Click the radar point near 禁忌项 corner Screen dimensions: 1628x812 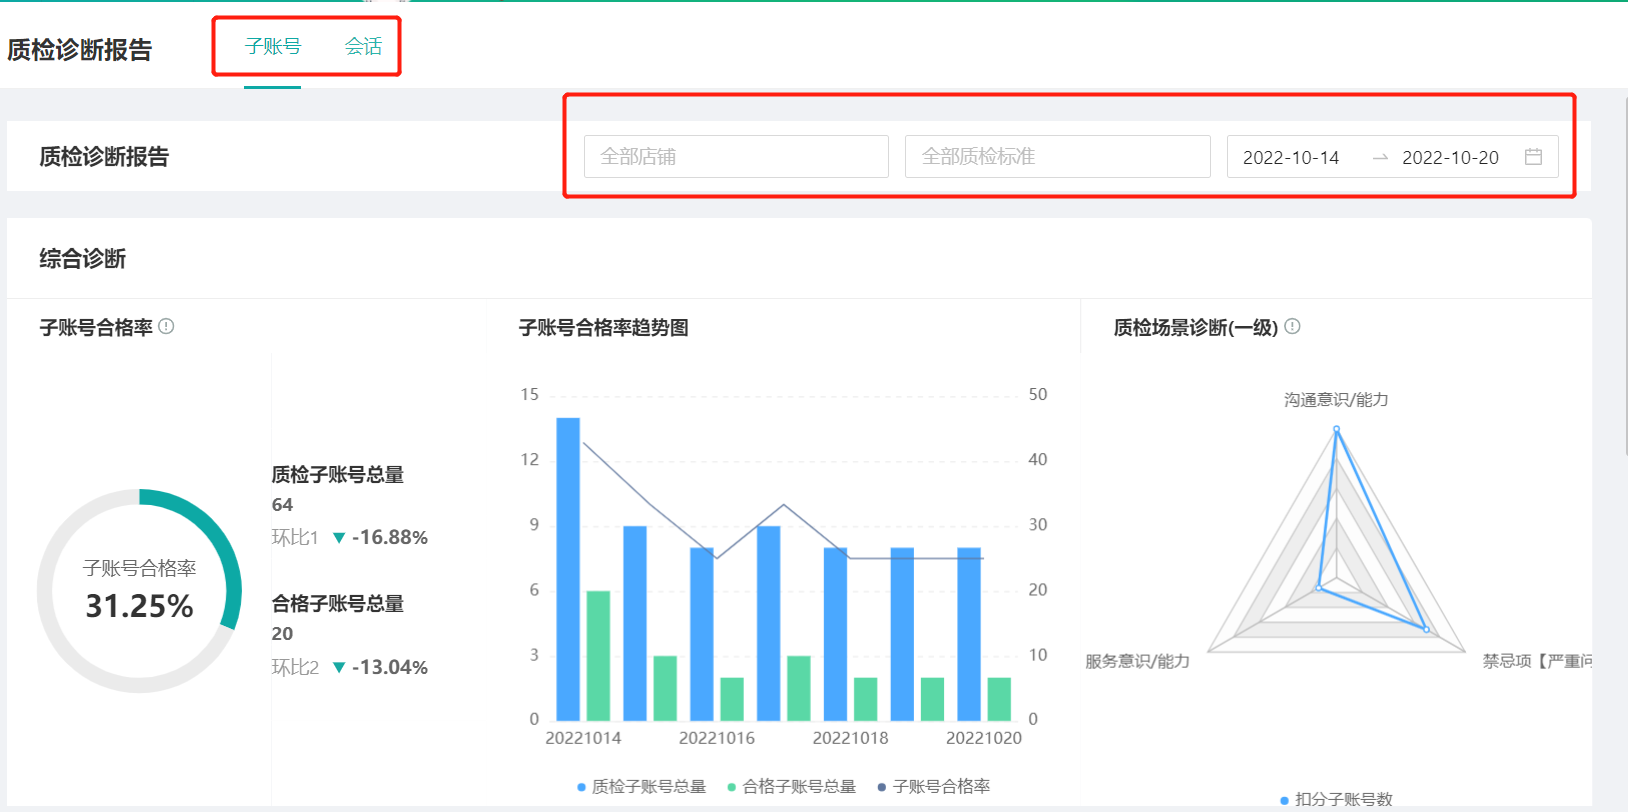pos(1426,629)
